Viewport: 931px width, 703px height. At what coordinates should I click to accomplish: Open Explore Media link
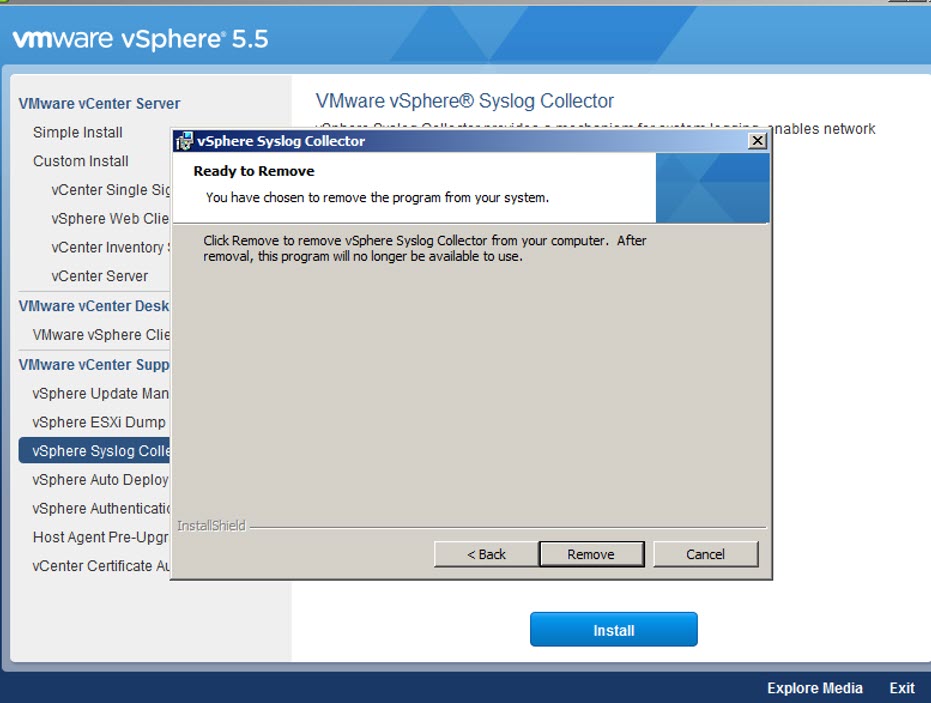[814, 688]
